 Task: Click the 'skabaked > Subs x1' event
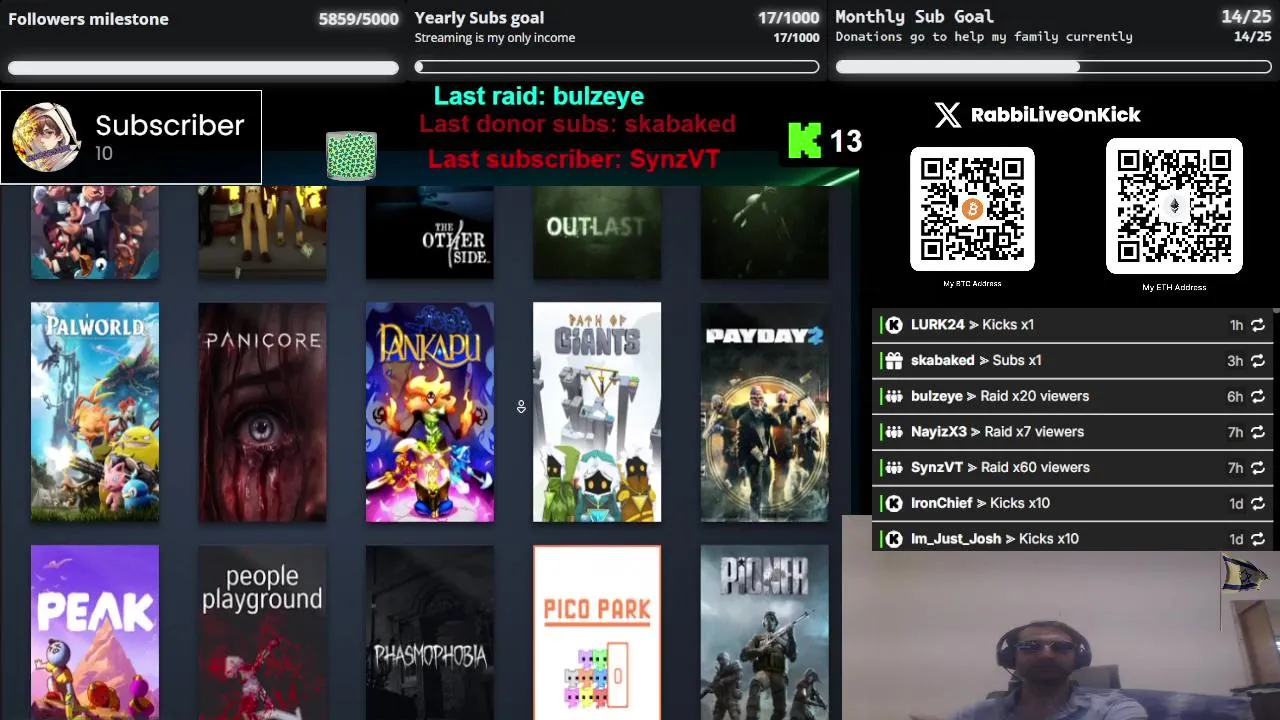[x=1074, y=361]
